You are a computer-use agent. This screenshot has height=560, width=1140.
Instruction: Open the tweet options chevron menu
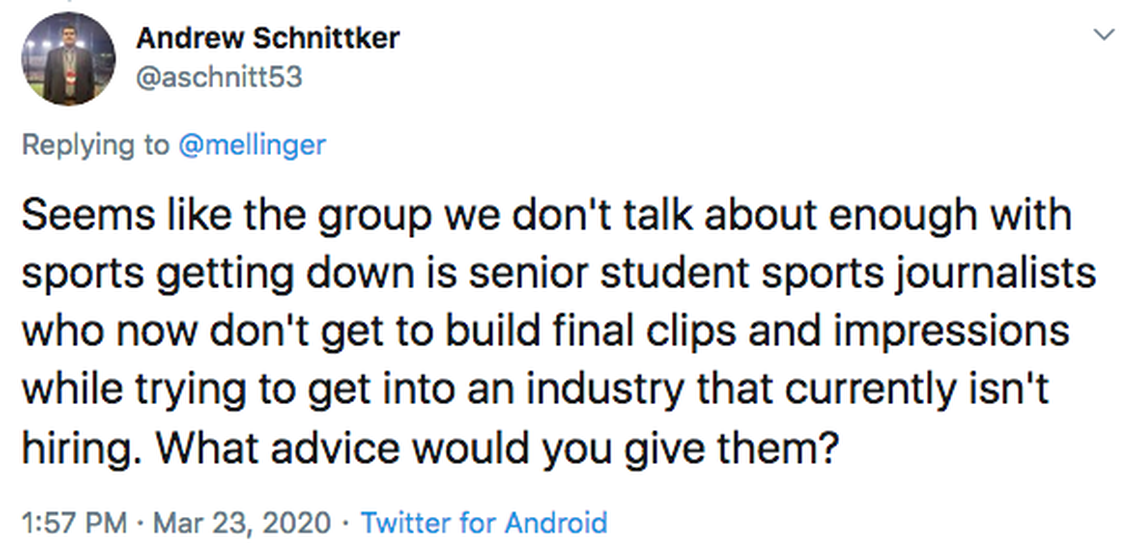click(1104, 35)
